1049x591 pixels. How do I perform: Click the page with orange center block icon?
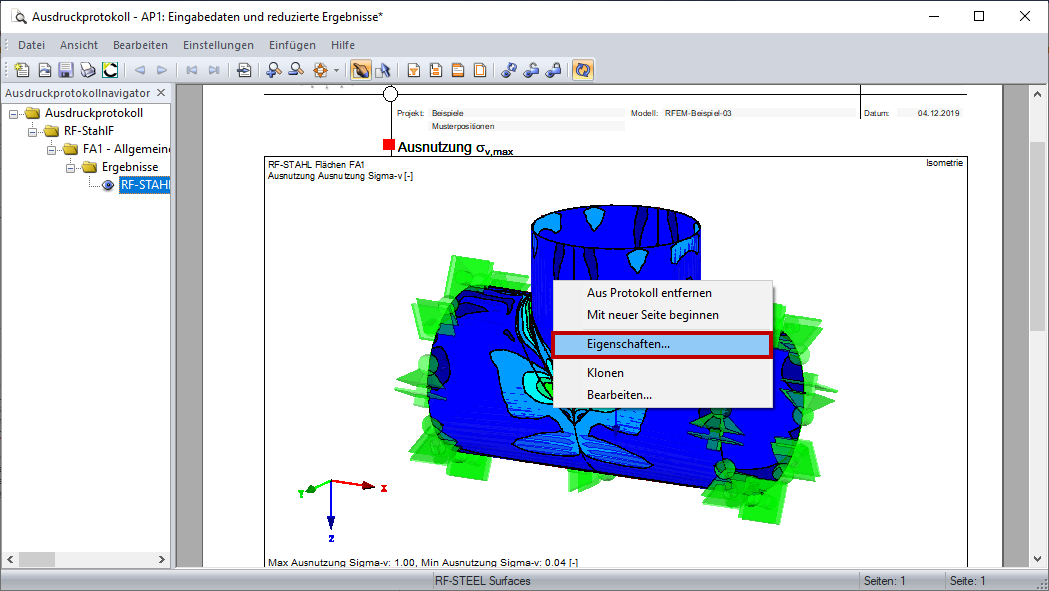[x=436, y=70]
